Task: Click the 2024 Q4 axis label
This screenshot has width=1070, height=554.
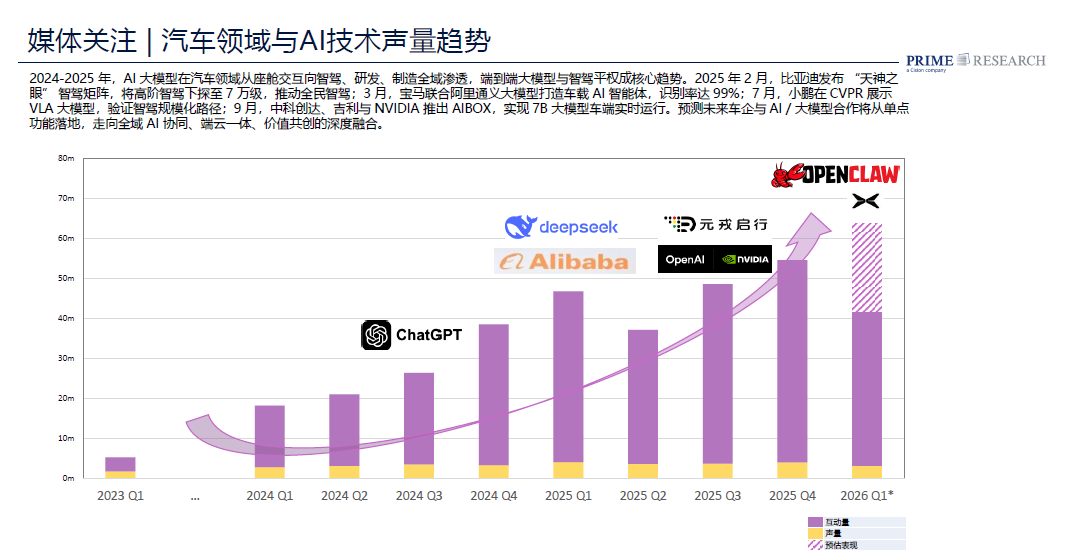Action: pos(493,496)
